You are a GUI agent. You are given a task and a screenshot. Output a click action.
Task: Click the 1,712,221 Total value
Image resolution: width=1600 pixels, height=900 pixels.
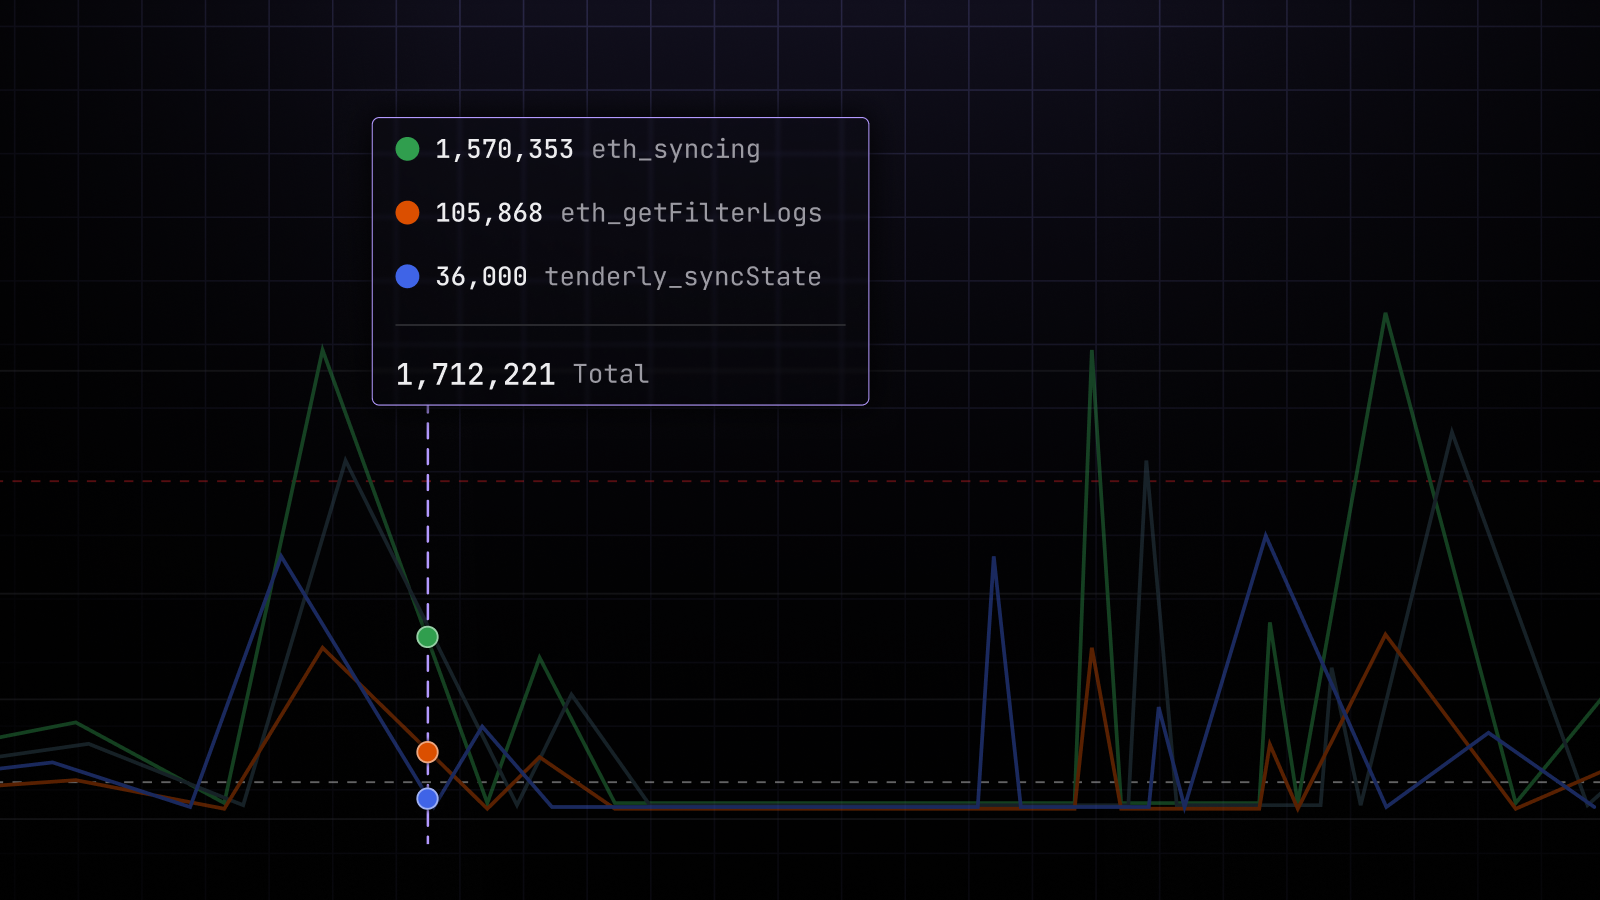[477, 373]
